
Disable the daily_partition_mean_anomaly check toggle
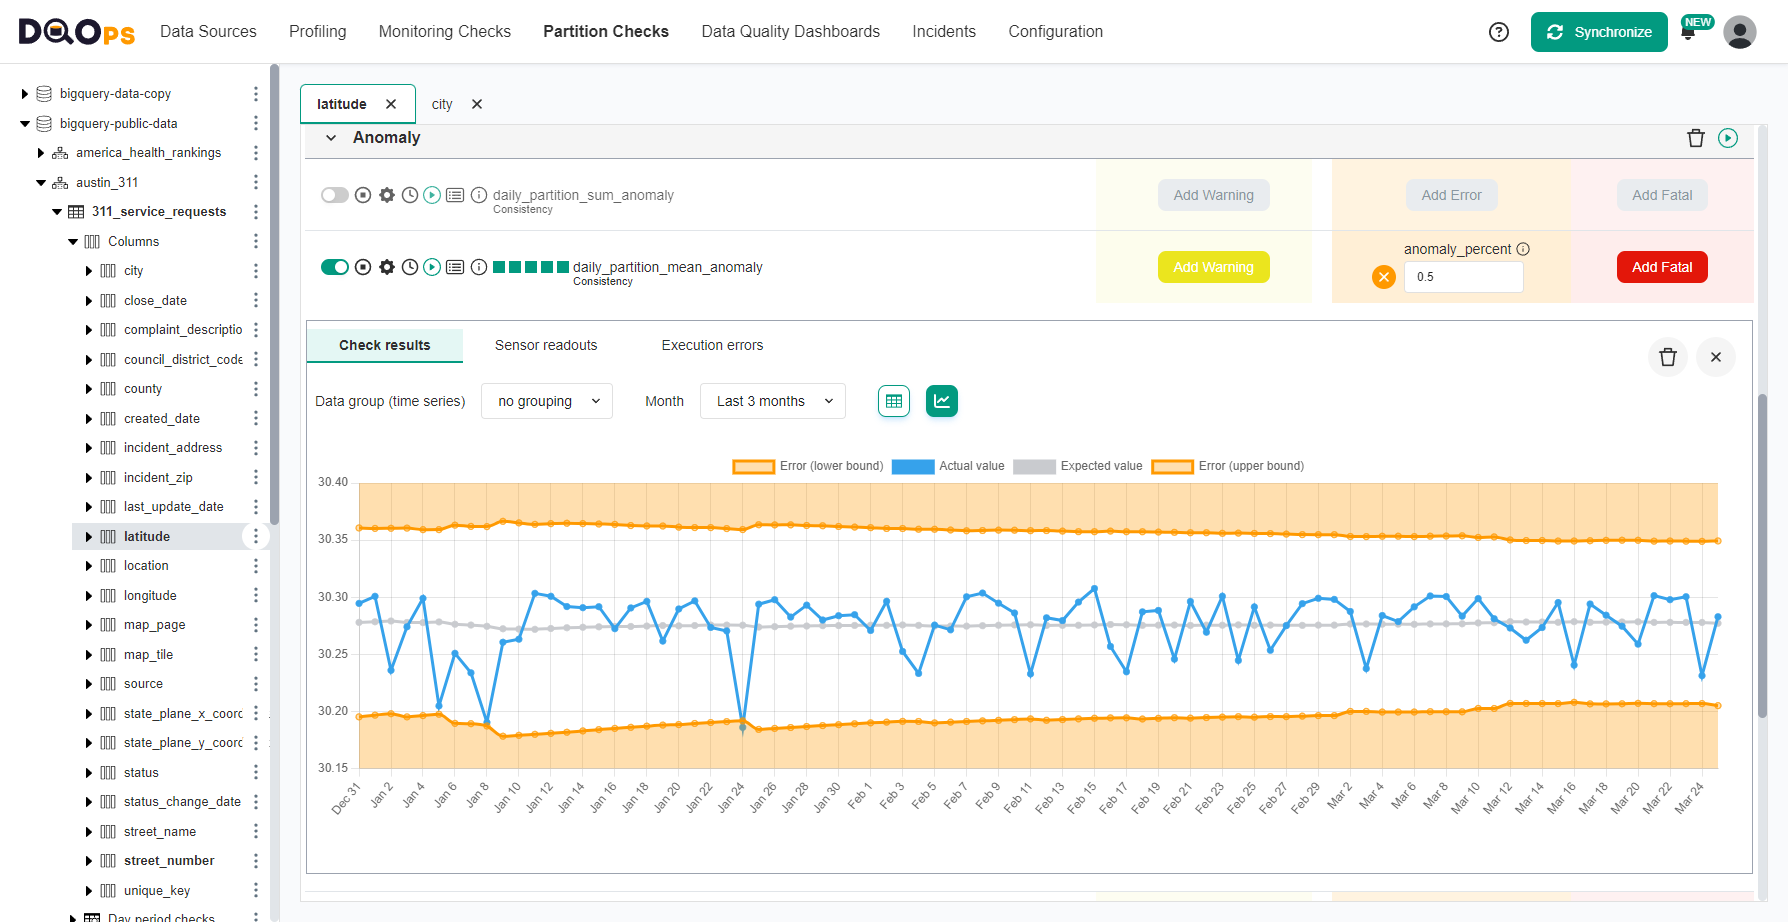click(335, 267)
